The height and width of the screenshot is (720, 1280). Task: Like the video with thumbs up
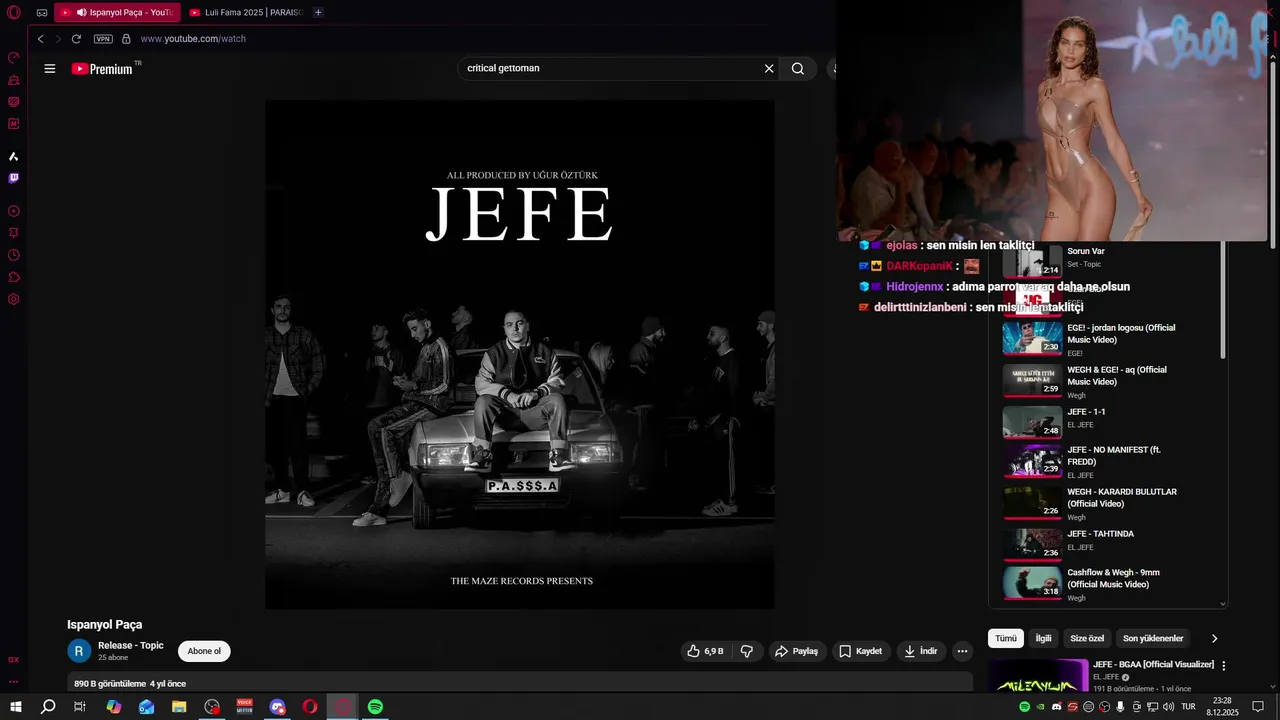click(x=705, y=651)
